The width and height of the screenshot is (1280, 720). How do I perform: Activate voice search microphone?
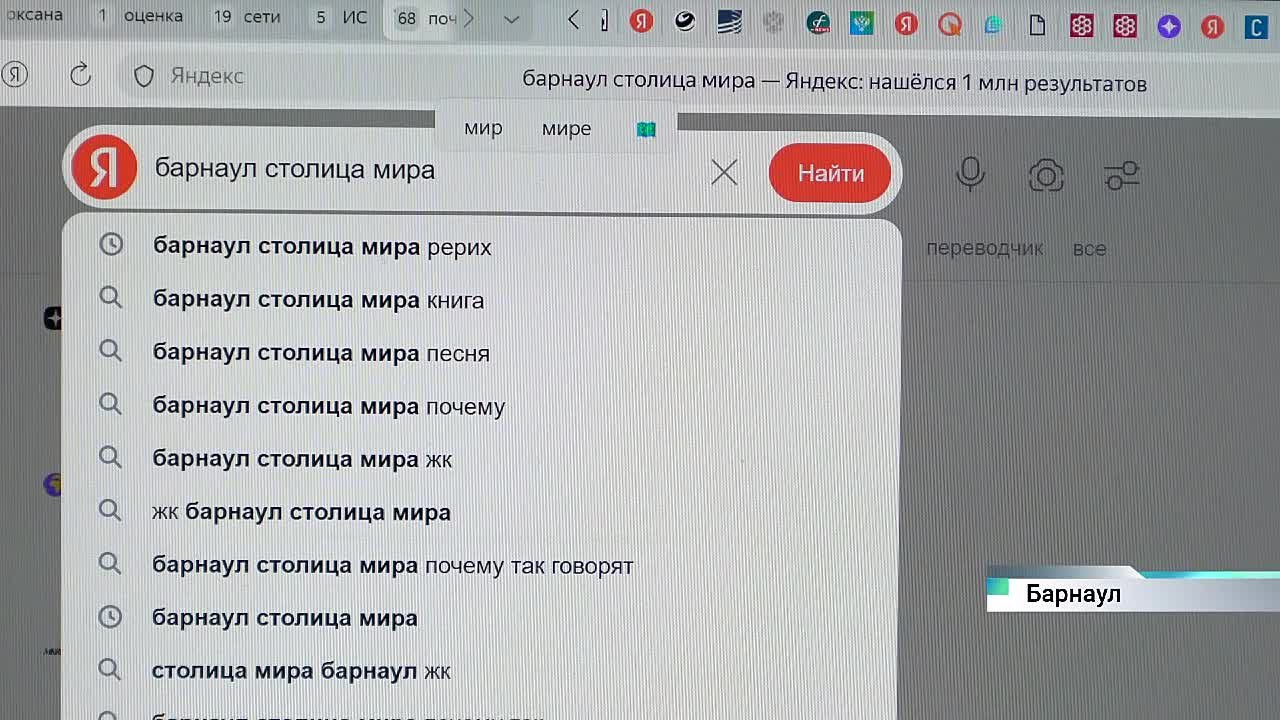click(970, 174)
